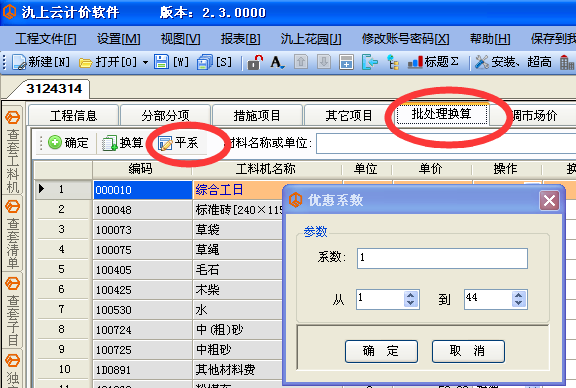Screen dimensions: 576x388
Task: Create new project with 新建[N] icon
Action: coord(41,62)
